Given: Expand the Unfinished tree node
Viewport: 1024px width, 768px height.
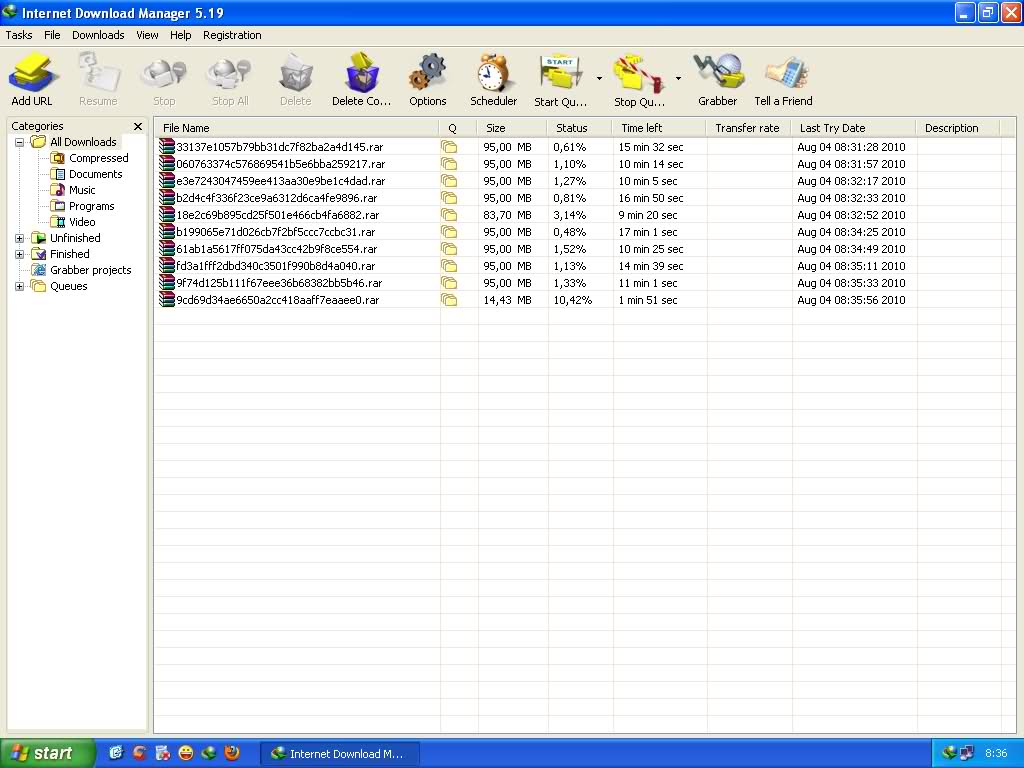Looking at the screenshot, I should click(x=20, y=238).
